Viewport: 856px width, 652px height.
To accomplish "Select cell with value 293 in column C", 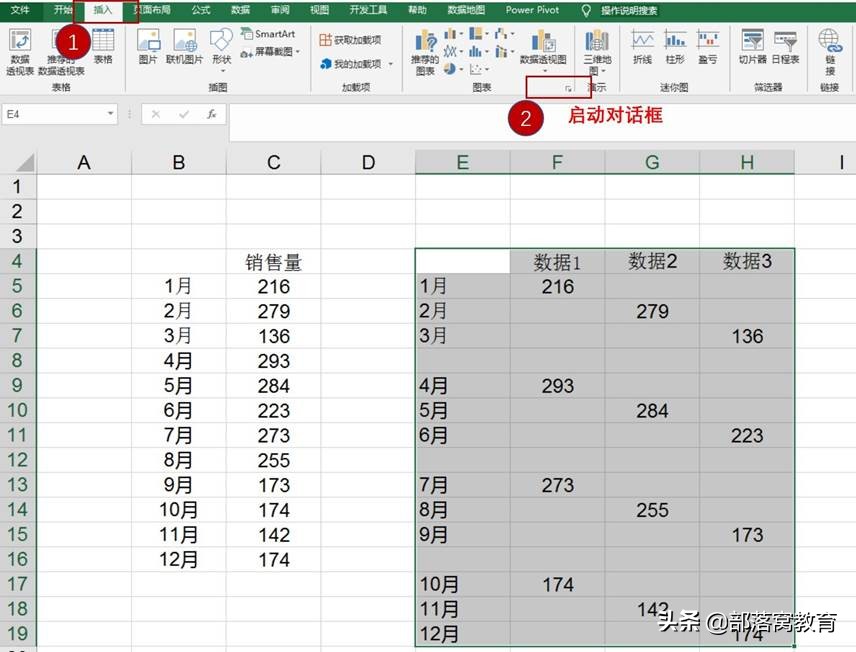I will (274, 361).
